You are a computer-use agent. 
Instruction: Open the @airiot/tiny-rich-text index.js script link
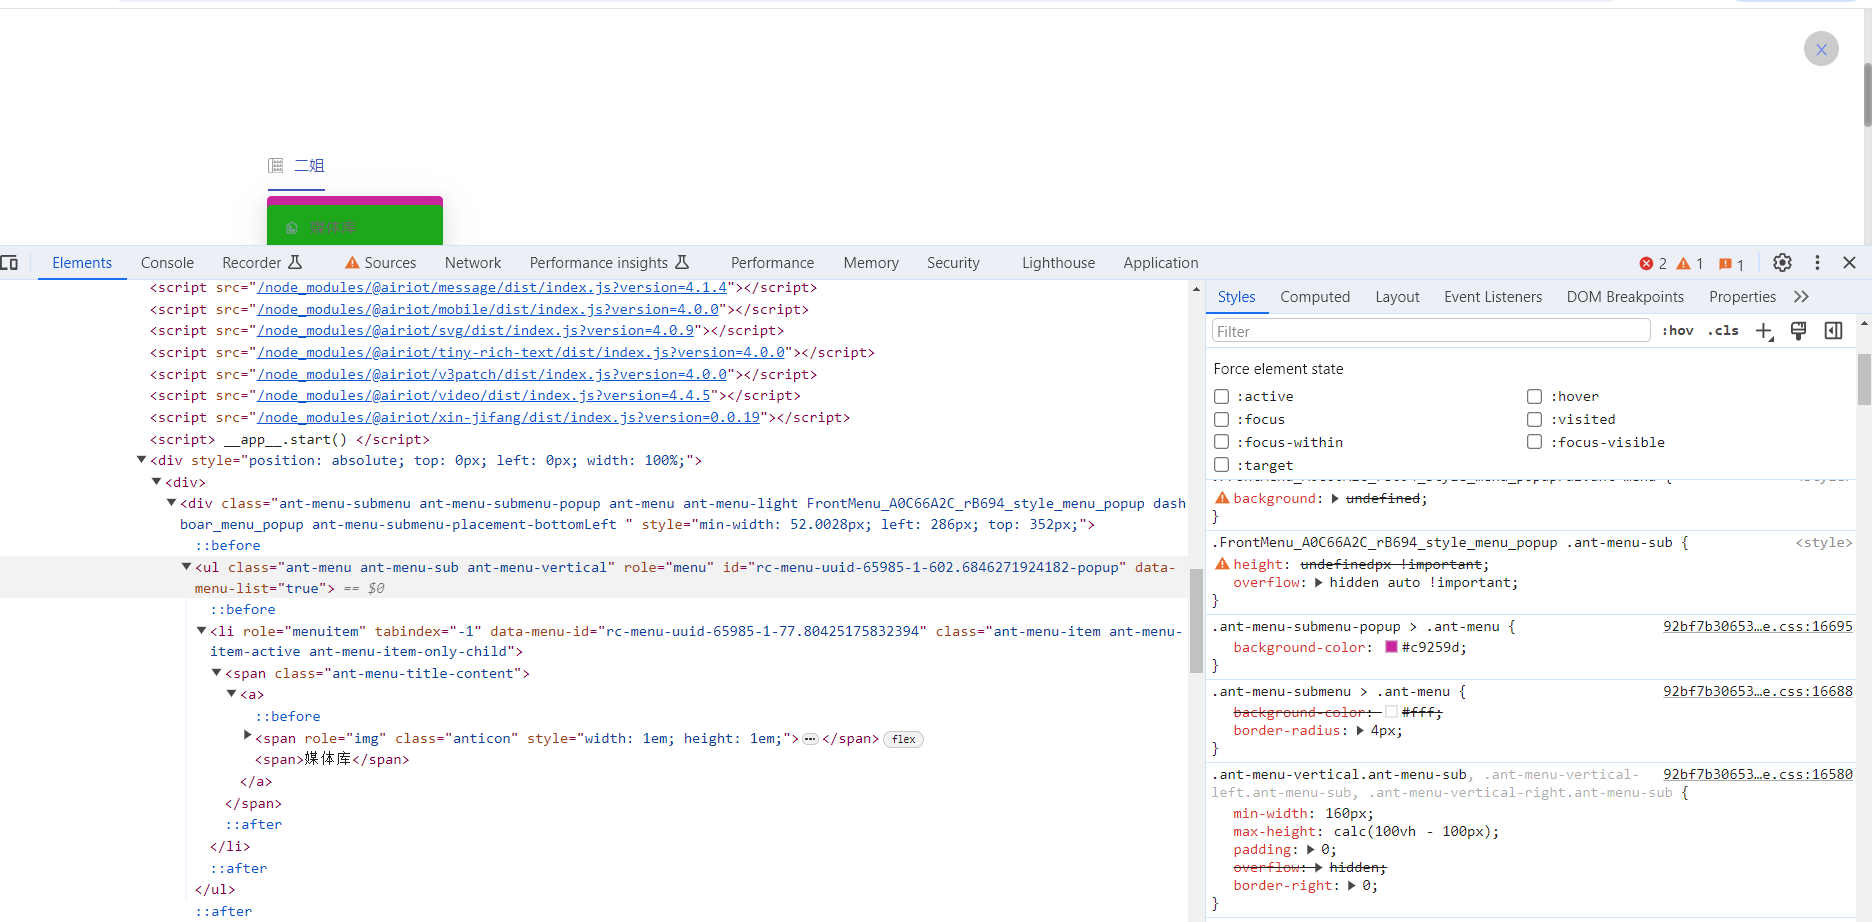[x=521, y=353]
